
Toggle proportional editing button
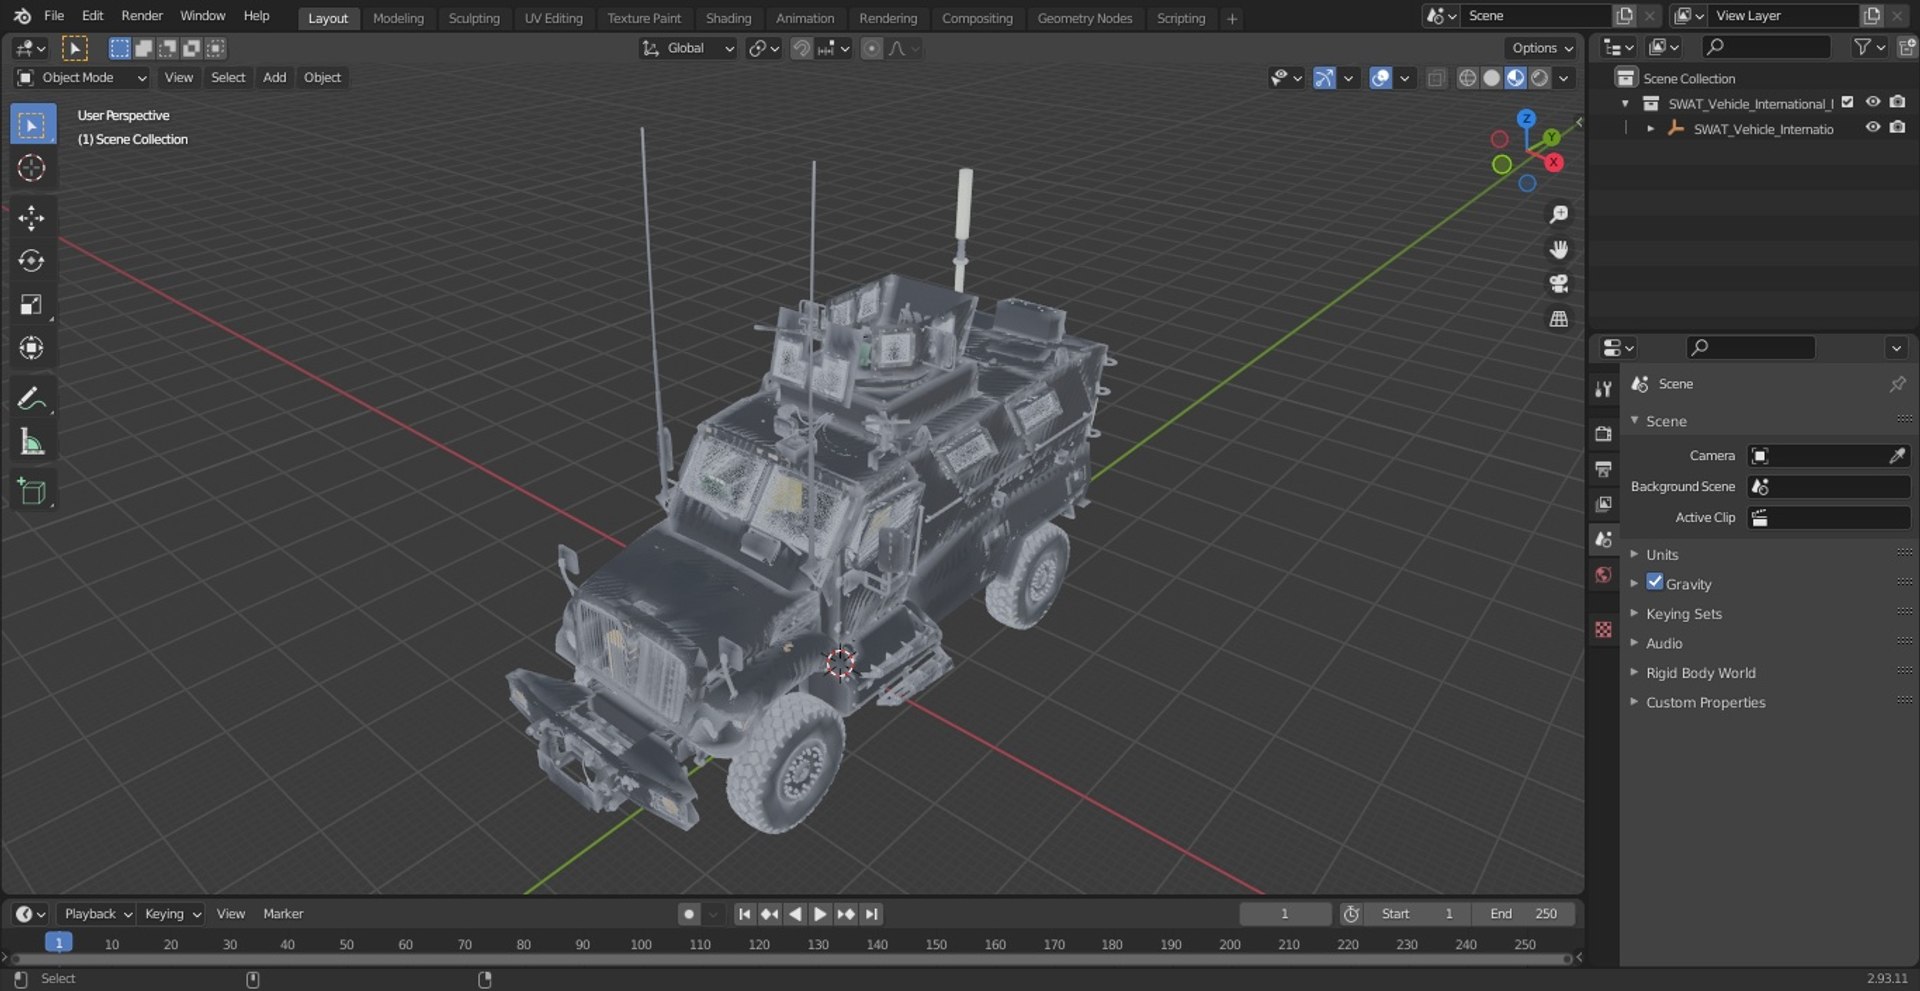pos(872,48)
